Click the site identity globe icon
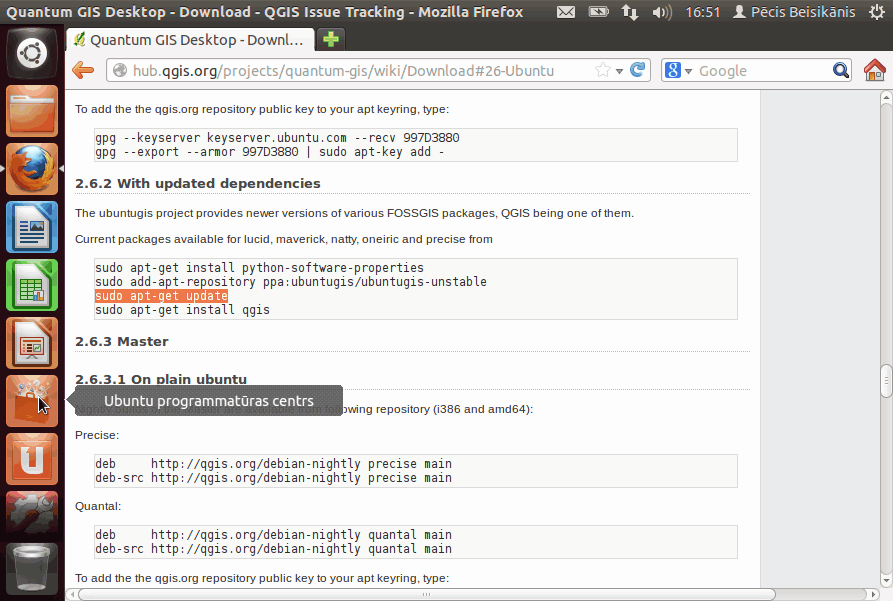Screen dimensions: 893x601 (x=120, y=71)
